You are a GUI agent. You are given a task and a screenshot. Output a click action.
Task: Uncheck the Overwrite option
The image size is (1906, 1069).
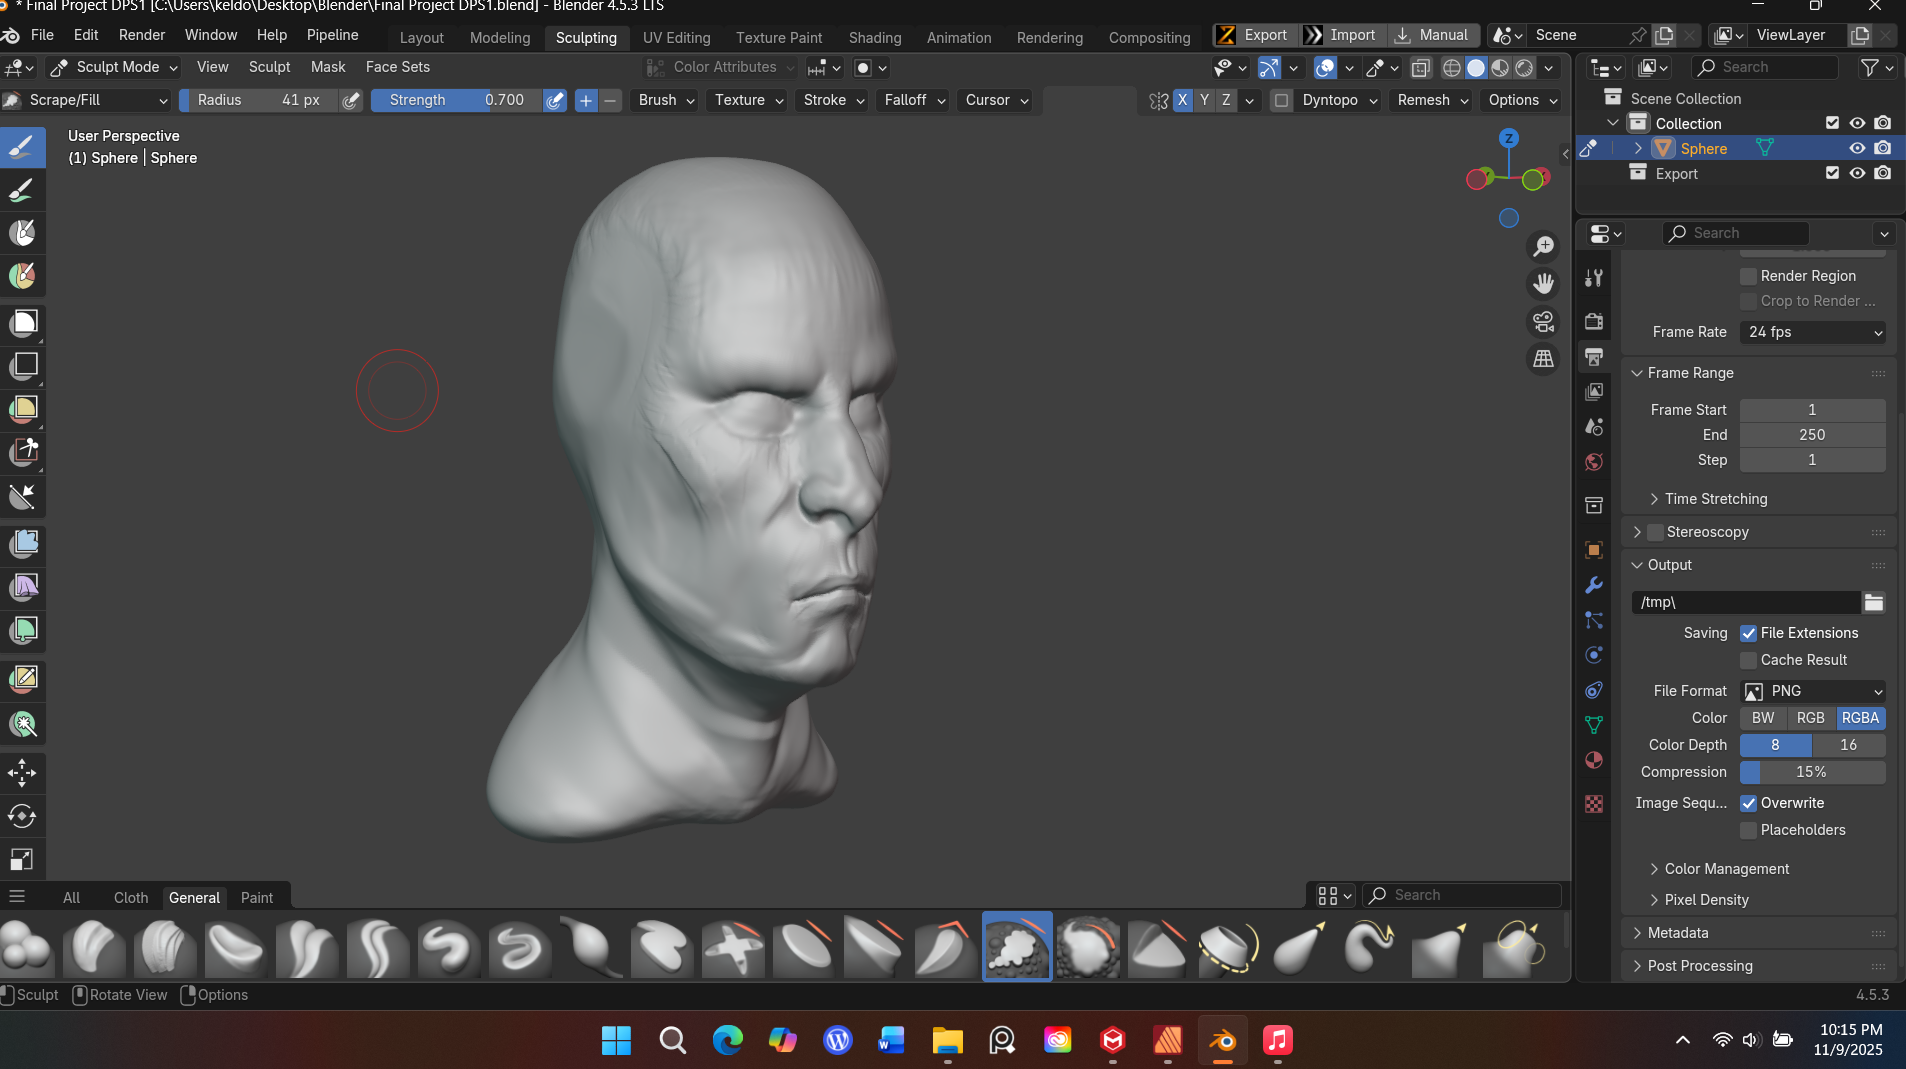point(1749,803)
